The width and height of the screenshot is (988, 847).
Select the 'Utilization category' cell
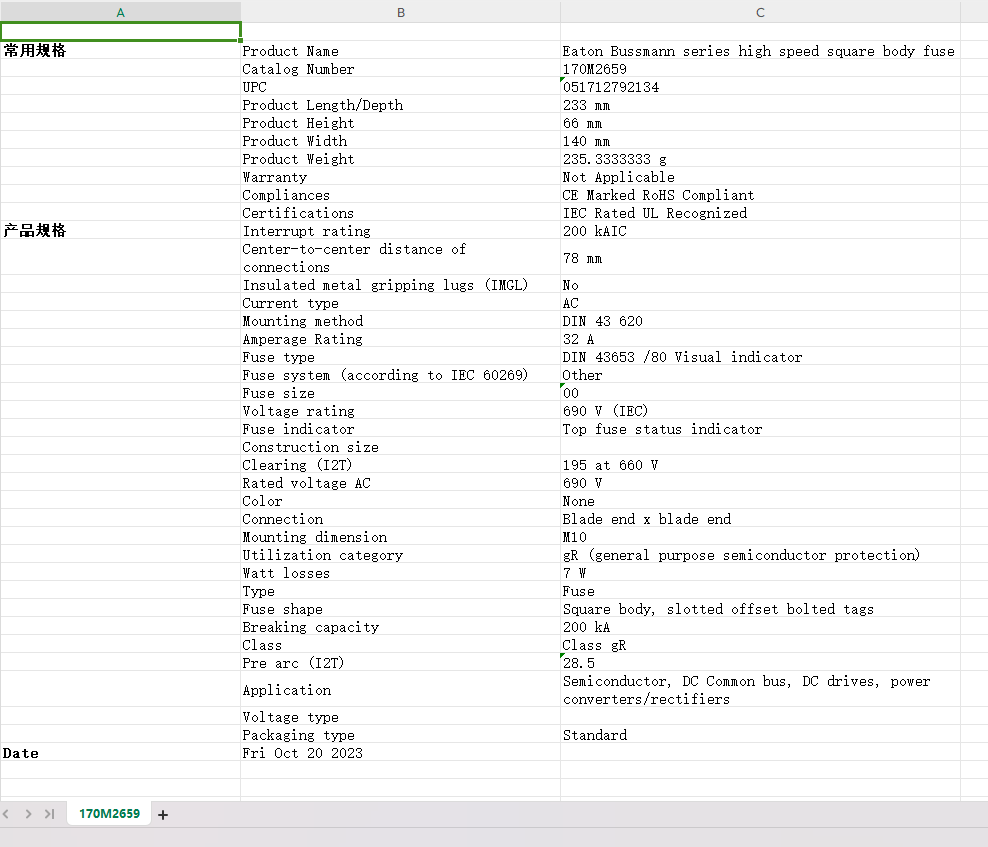point(401,555)
